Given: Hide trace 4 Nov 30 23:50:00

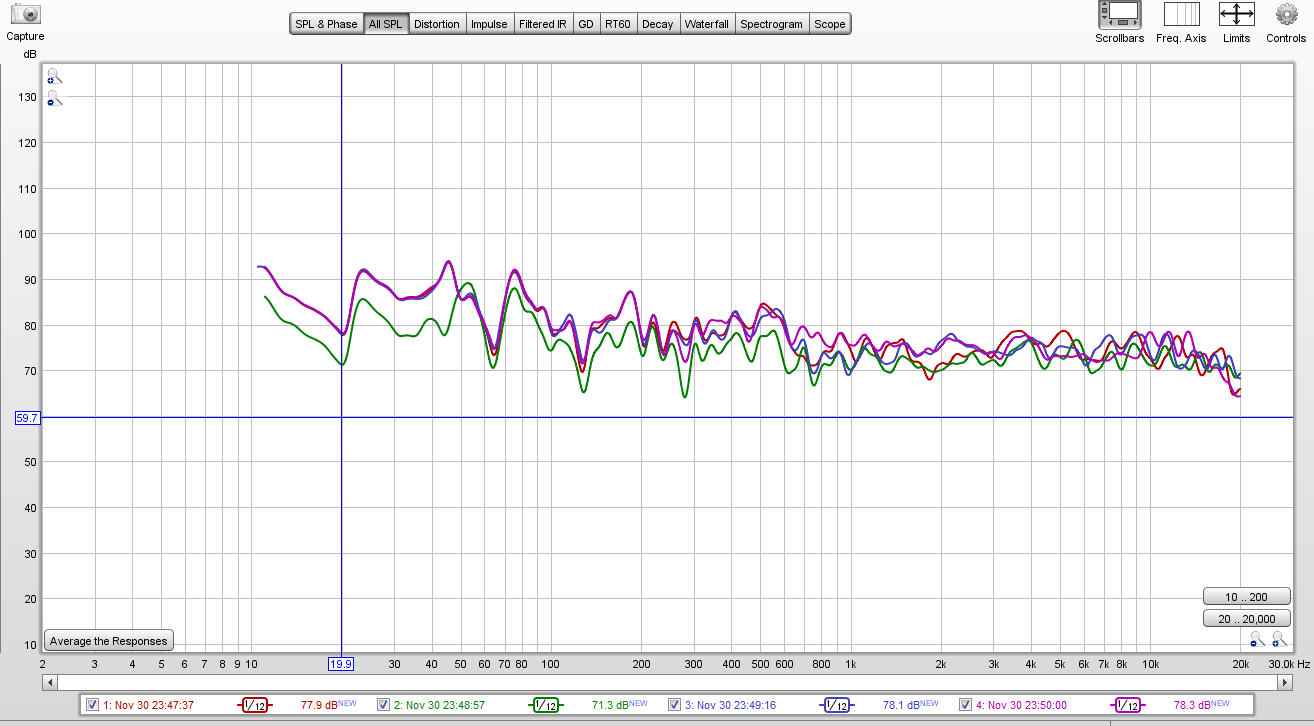Looking at the screenshot, I should (x=965, y=705).
